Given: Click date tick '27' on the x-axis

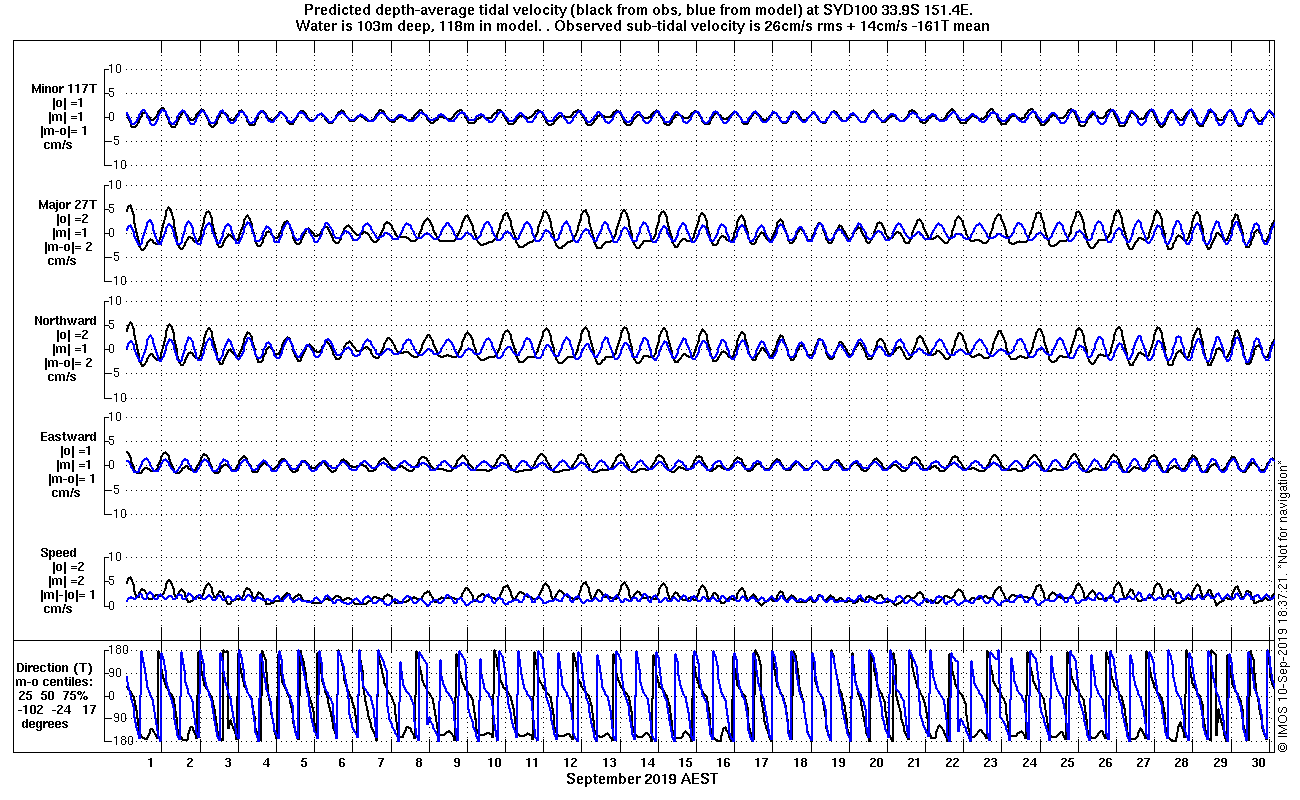Looking at the screenshot, I should pos(1143,762).
